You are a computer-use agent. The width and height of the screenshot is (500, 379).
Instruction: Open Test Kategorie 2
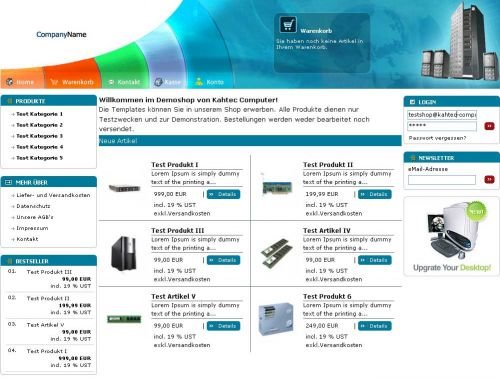point(39,125)
